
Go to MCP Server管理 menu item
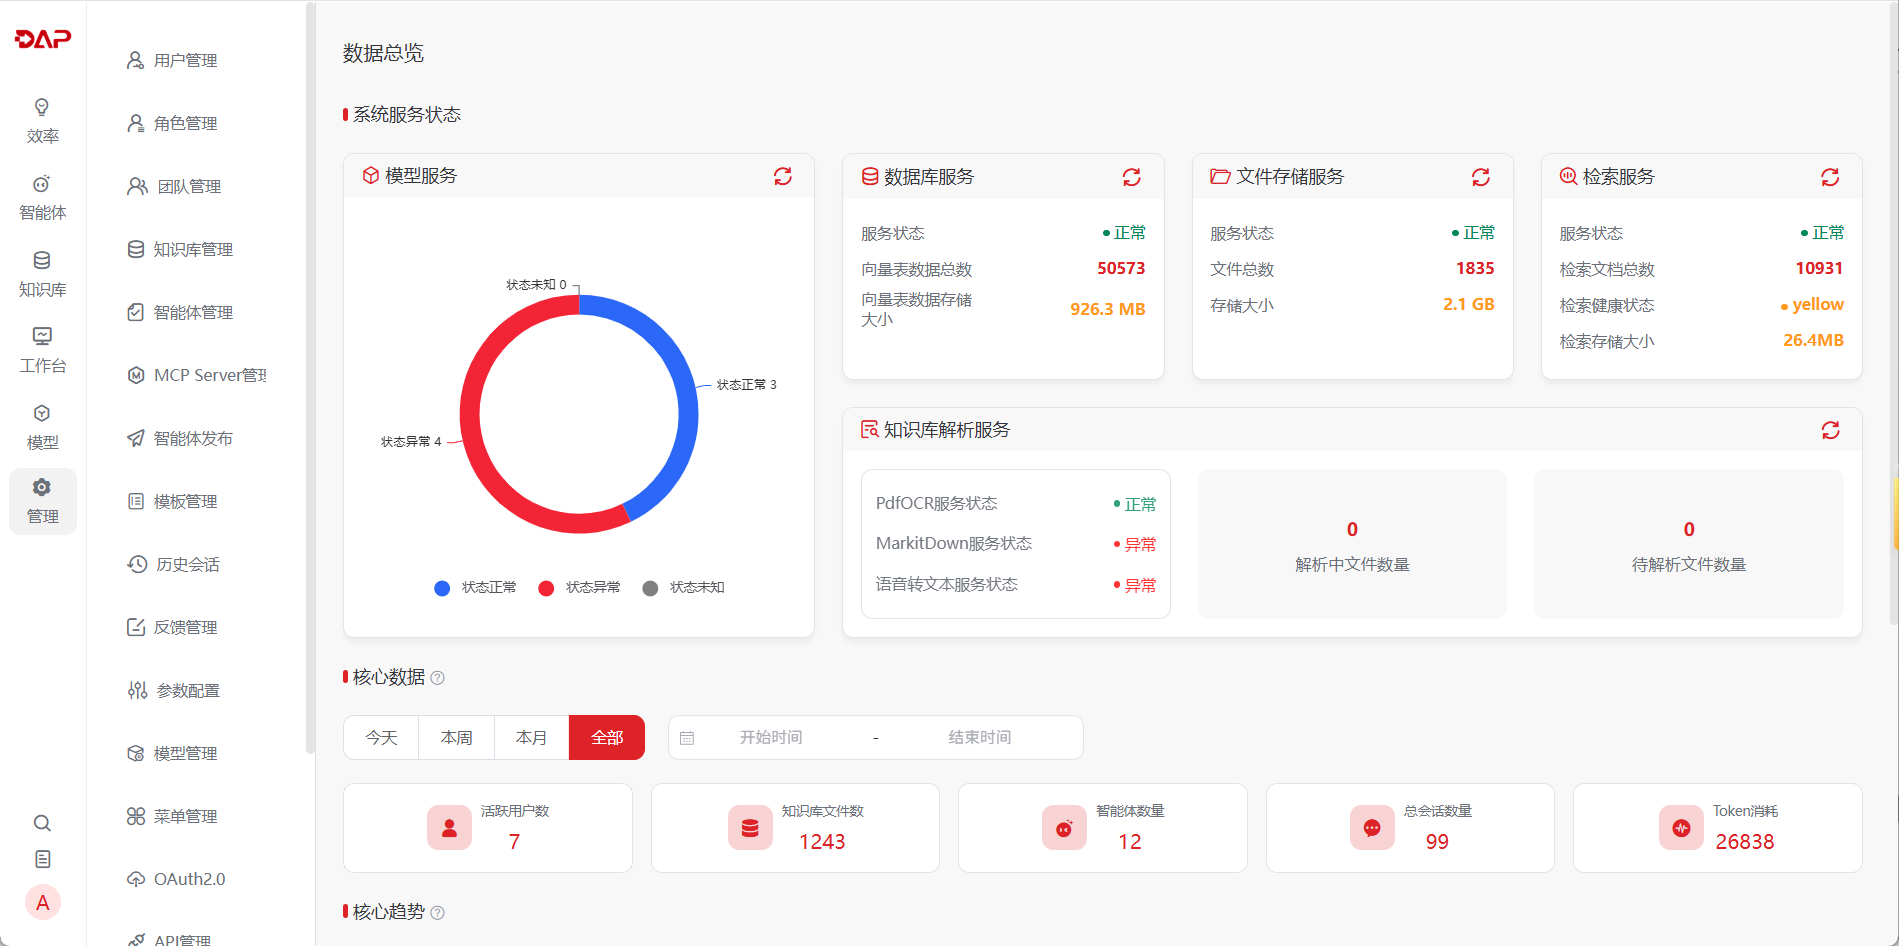point(197,376)
